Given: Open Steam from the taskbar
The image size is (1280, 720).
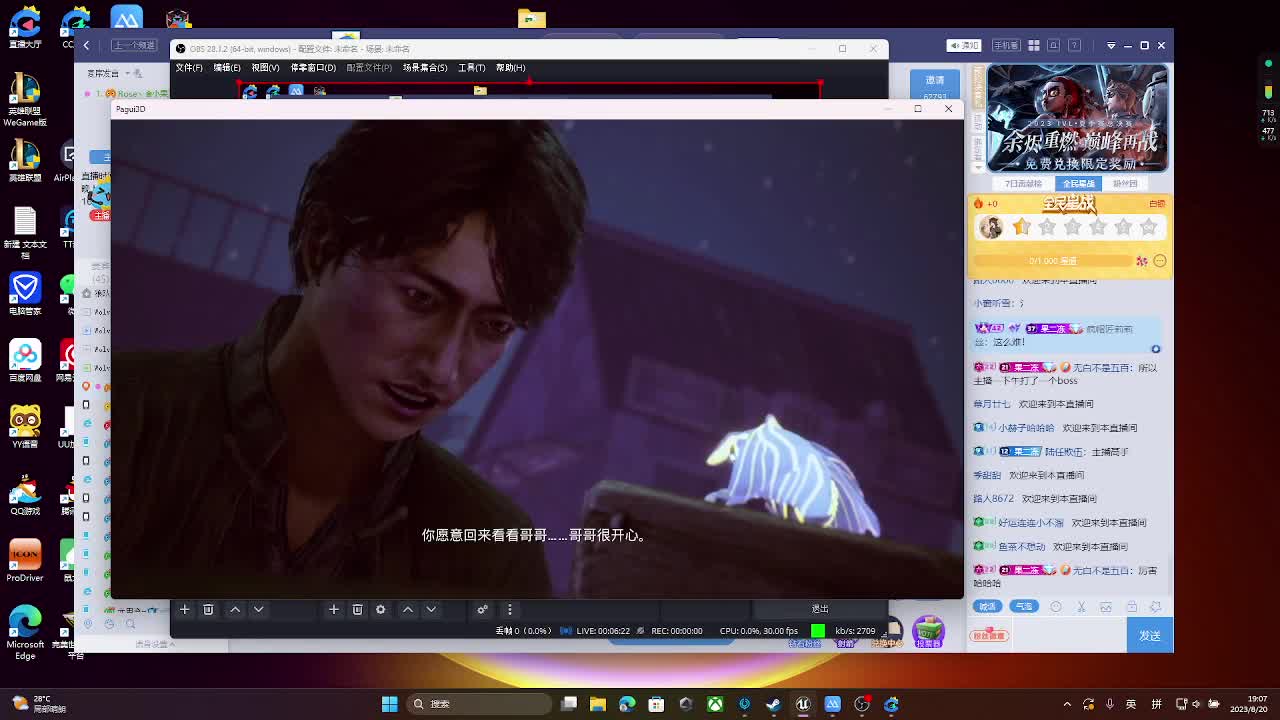Looking at the screenshot, I should pyautogui.click(x=773, y=704).
